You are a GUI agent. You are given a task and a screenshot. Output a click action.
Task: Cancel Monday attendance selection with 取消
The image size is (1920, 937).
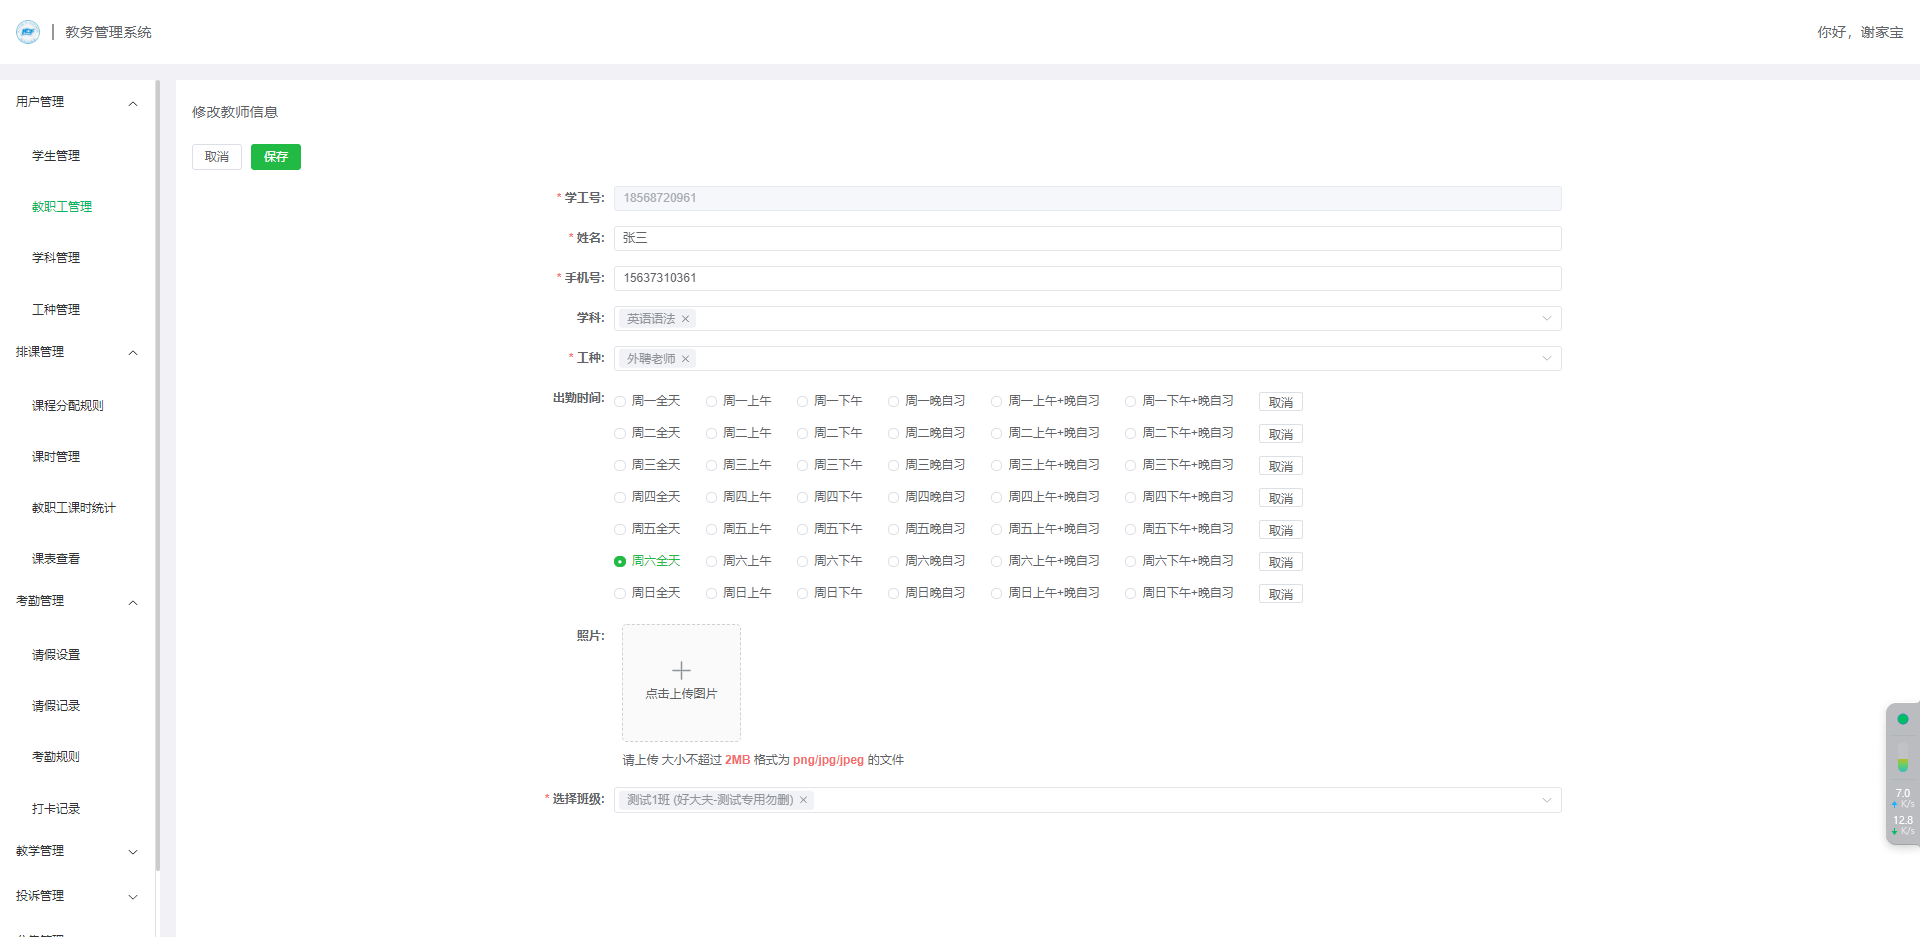pos(1281,402)
